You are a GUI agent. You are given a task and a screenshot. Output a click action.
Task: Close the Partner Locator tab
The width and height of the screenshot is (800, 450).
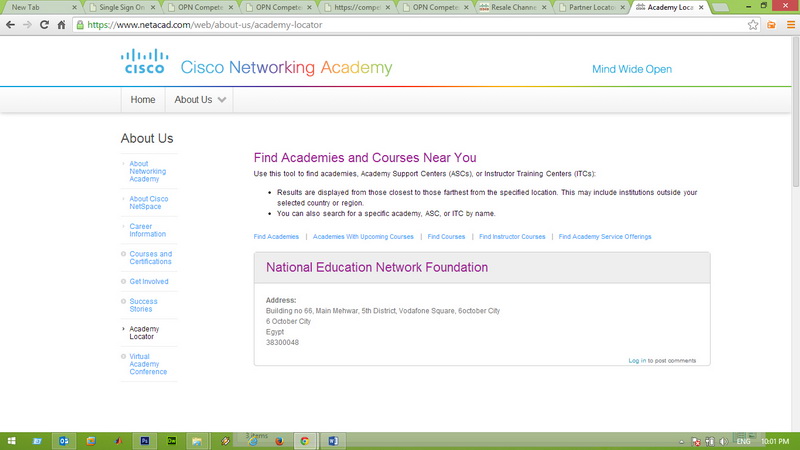click(622, 7)
